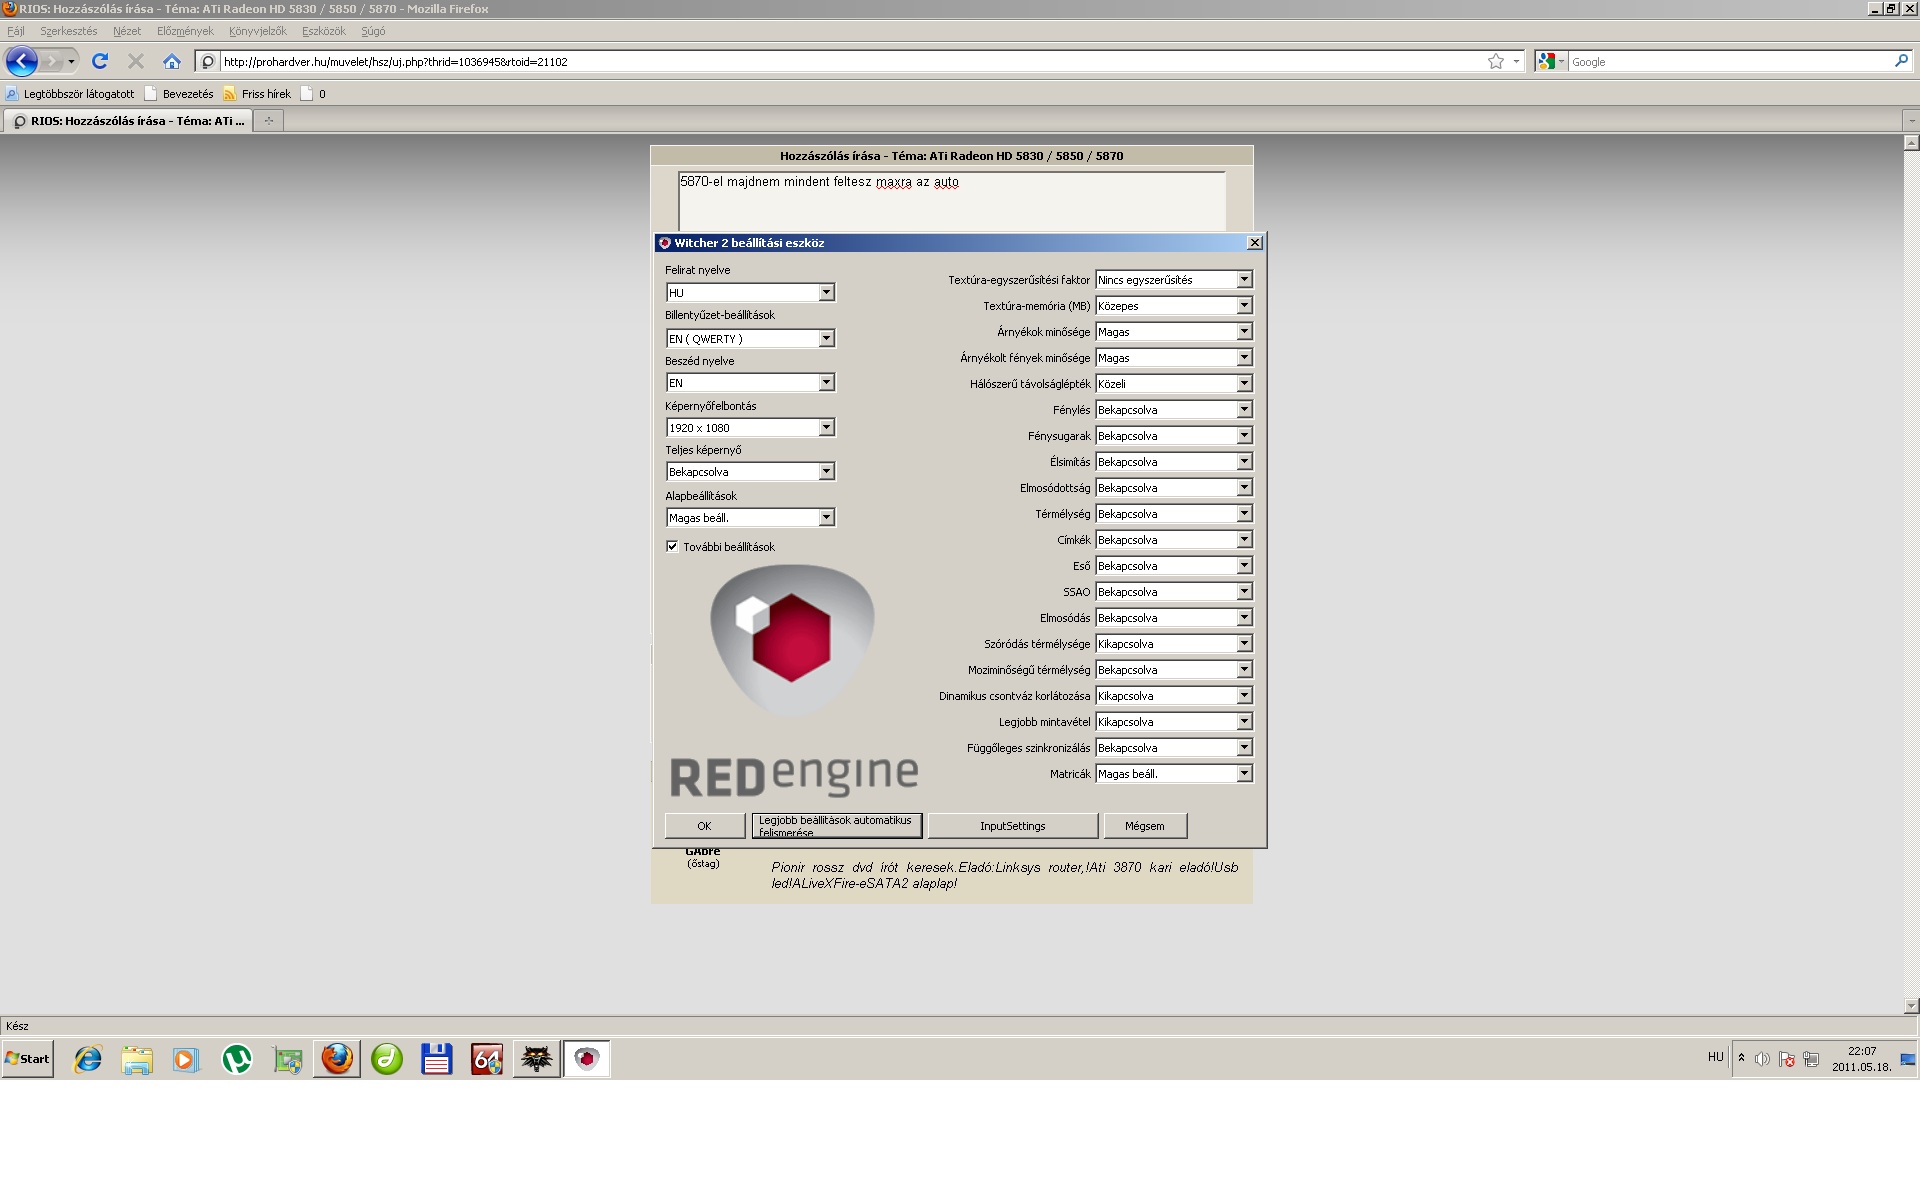Open a new tab with plus button

(x=268, y=121)
